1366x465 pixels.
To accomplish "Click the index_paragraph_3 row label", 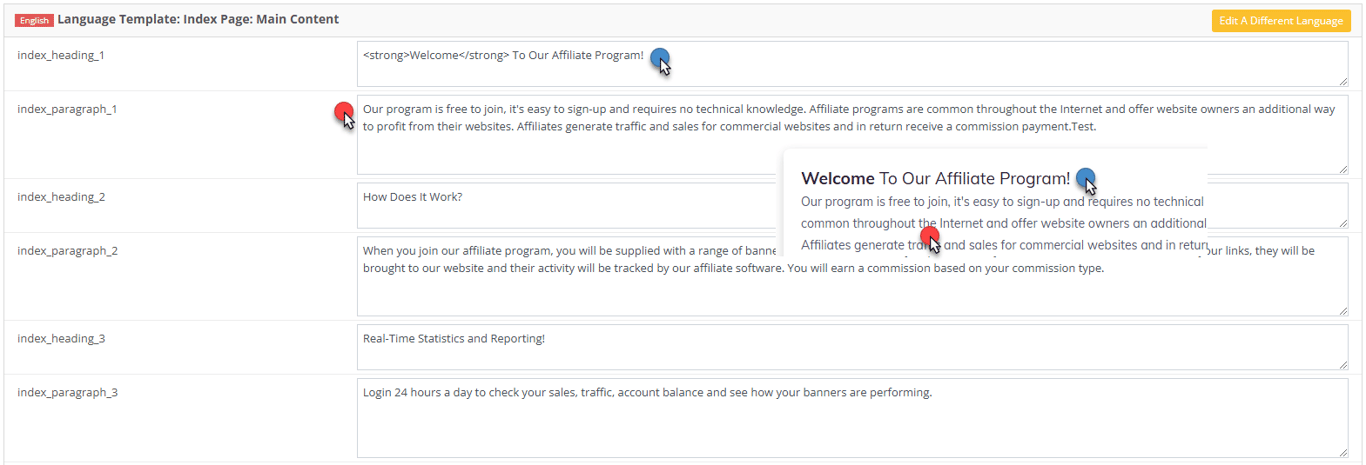I will pos(67,393).
